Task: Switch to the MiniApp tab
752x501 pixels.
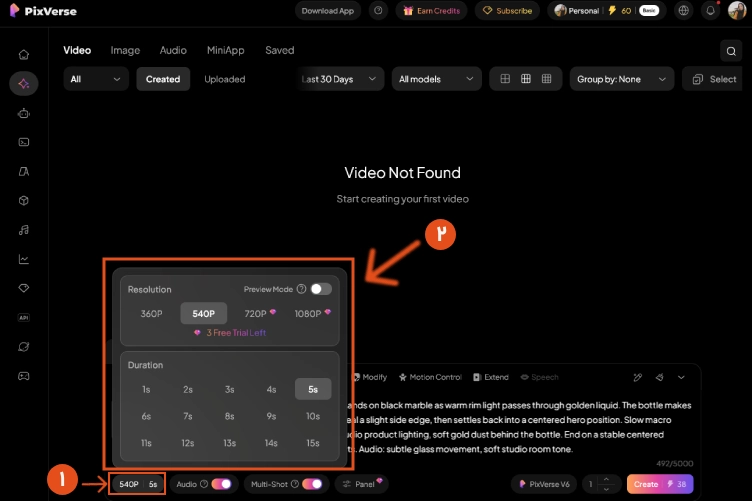Action: click(225, 50)
